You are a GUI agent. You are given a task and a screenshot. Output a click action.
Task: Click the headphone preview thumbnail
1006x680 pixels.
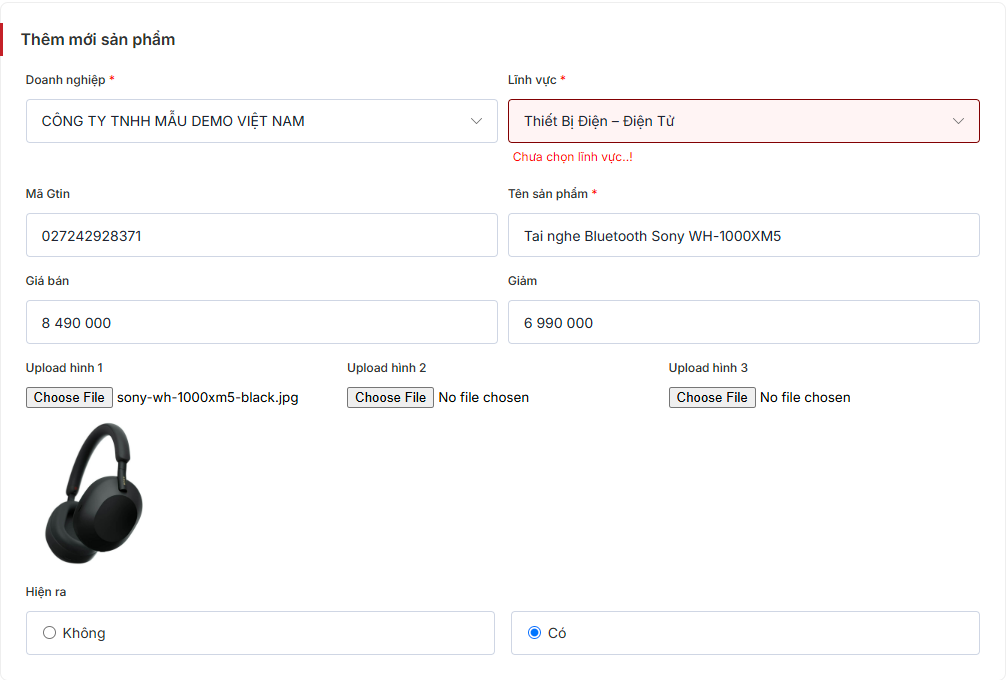click(x=94, y=493)
